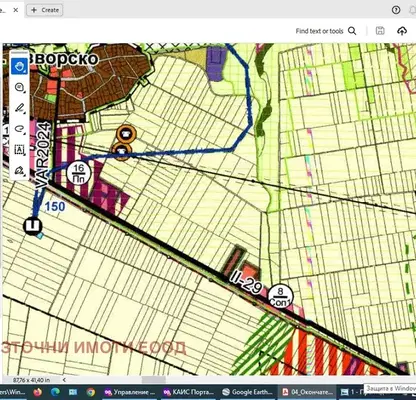Viewport: 416px width, 400px height.
Task: Select the highlighter pen tool
Action: click(x=20, y=108)
